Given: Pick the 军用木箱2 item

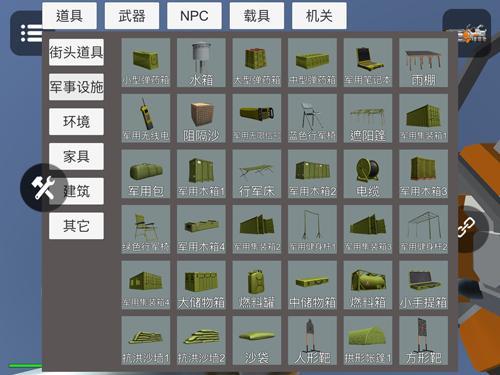Looking at the screenshot, I should 312,174.
